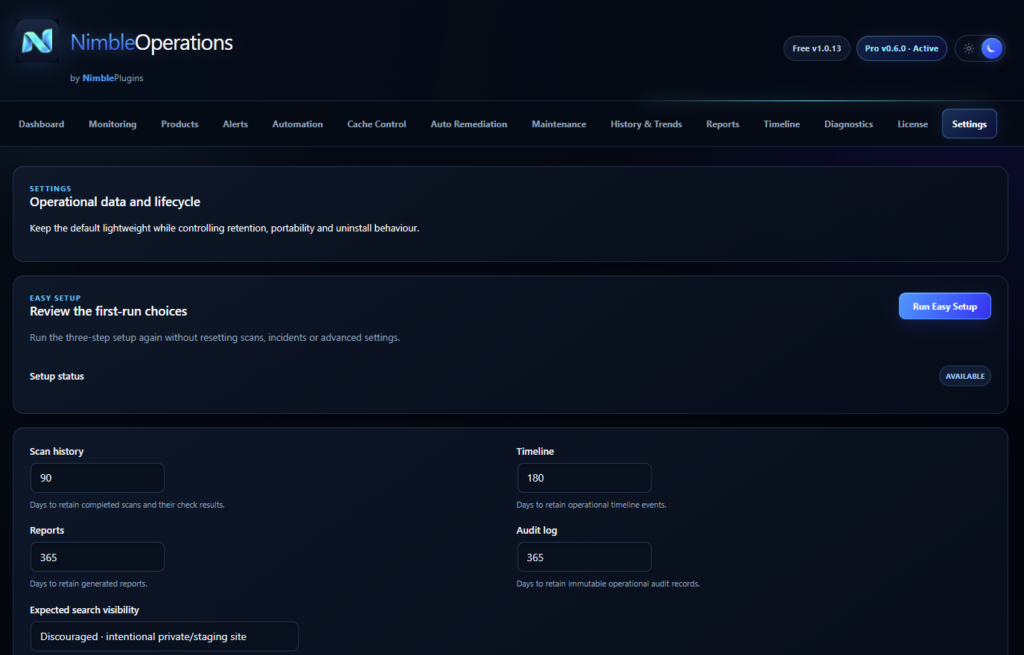The width and height of the screenshot is (1024, 655).
Task: Click the "Operational data and lifecycle" heading
Action: click(x=115, y=202)
